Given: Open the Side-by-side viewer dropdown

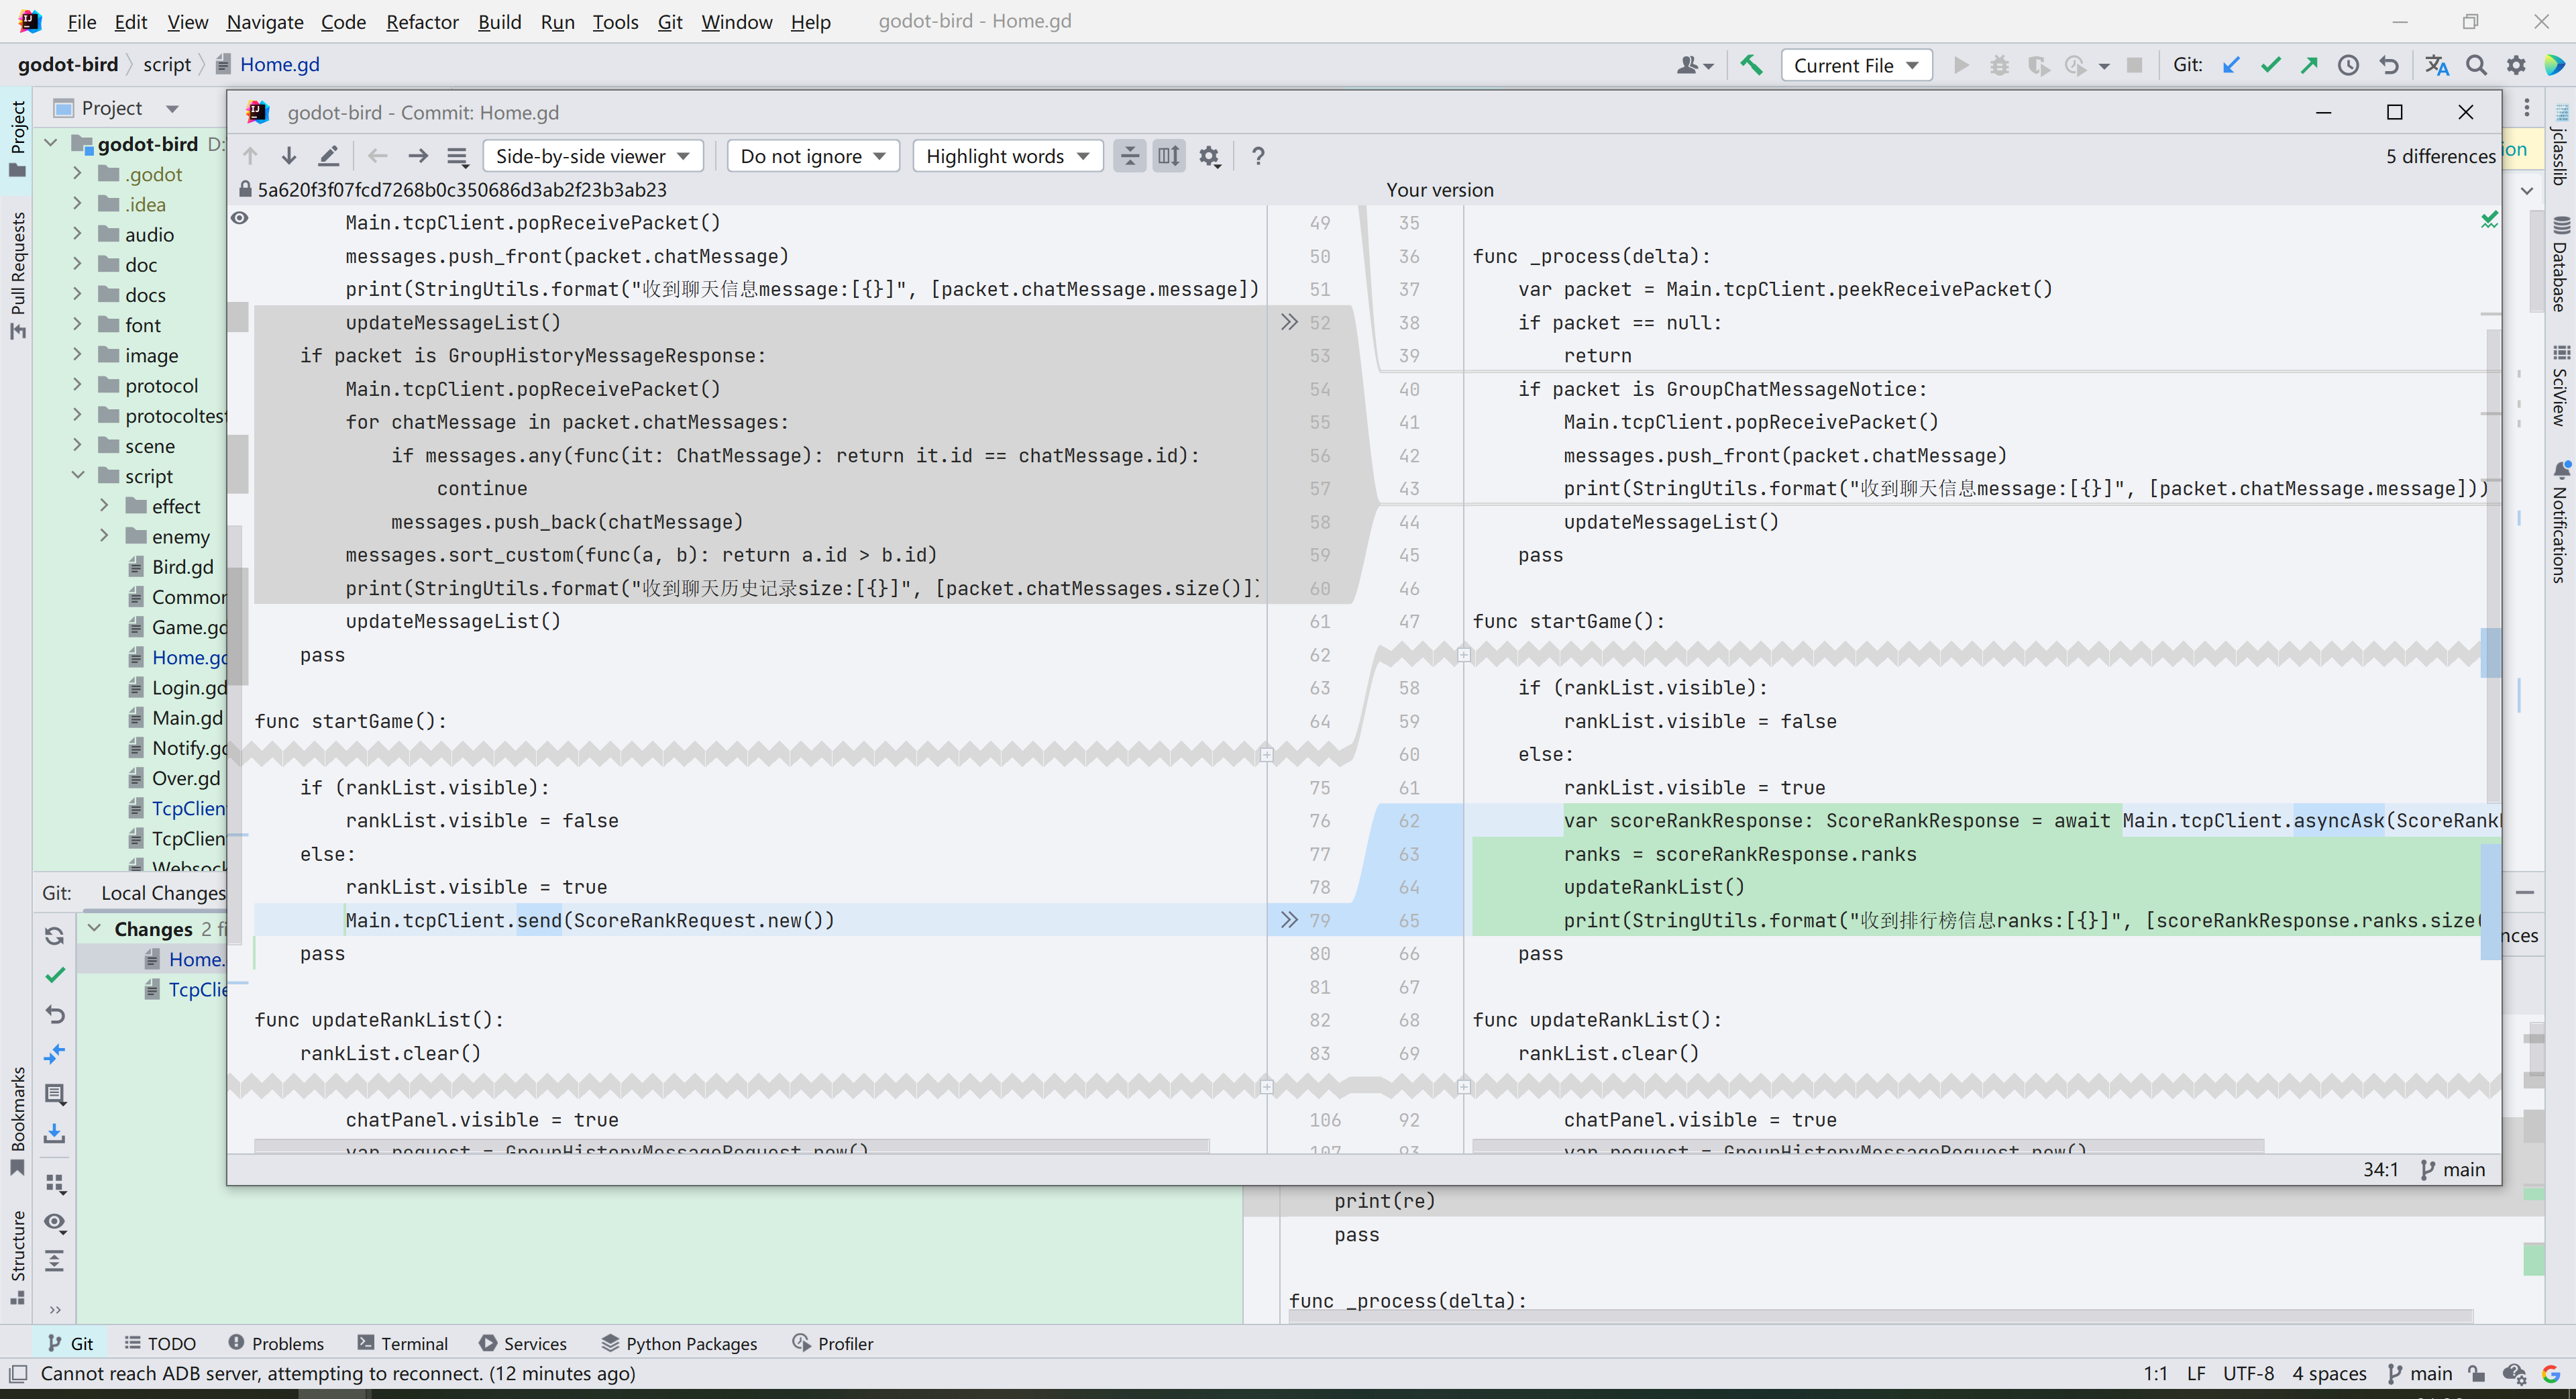Looking at the screenshot, I should tap(593, 156).
